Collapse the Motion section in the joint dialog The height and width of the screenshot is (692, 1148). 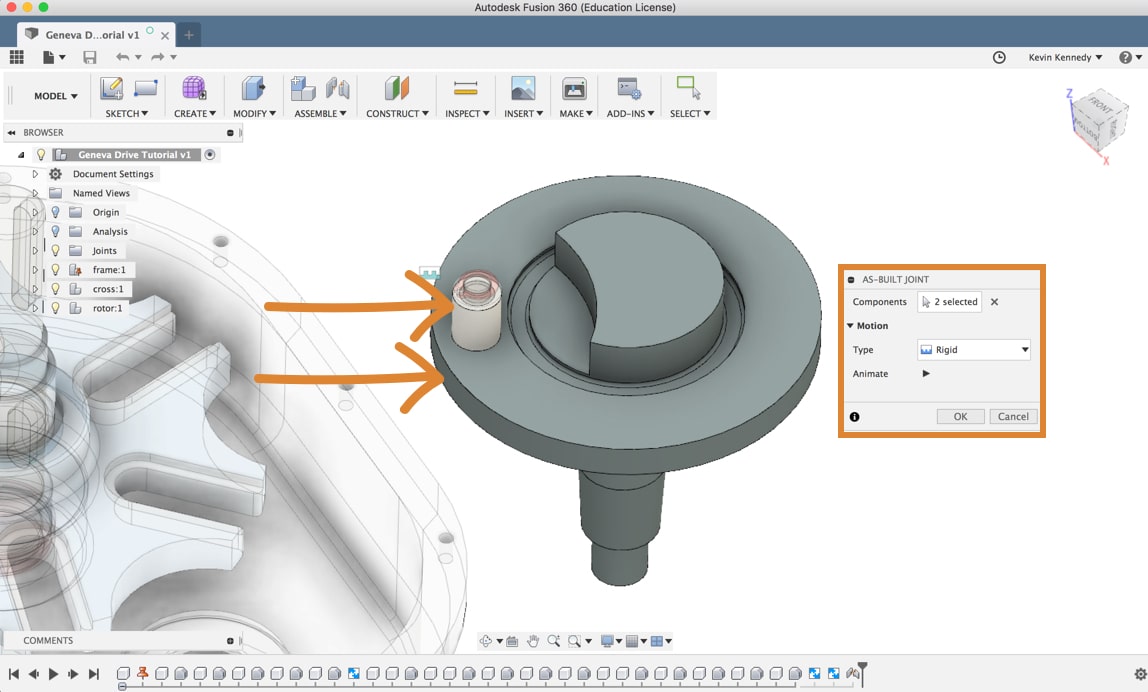pyautogui.click(x=849, y=325)
